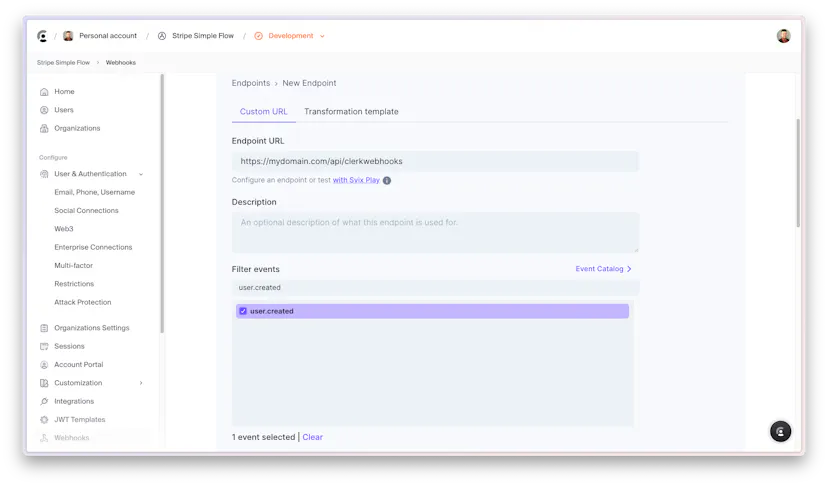Click the with Svix Play link

click(x=356, y=180)
